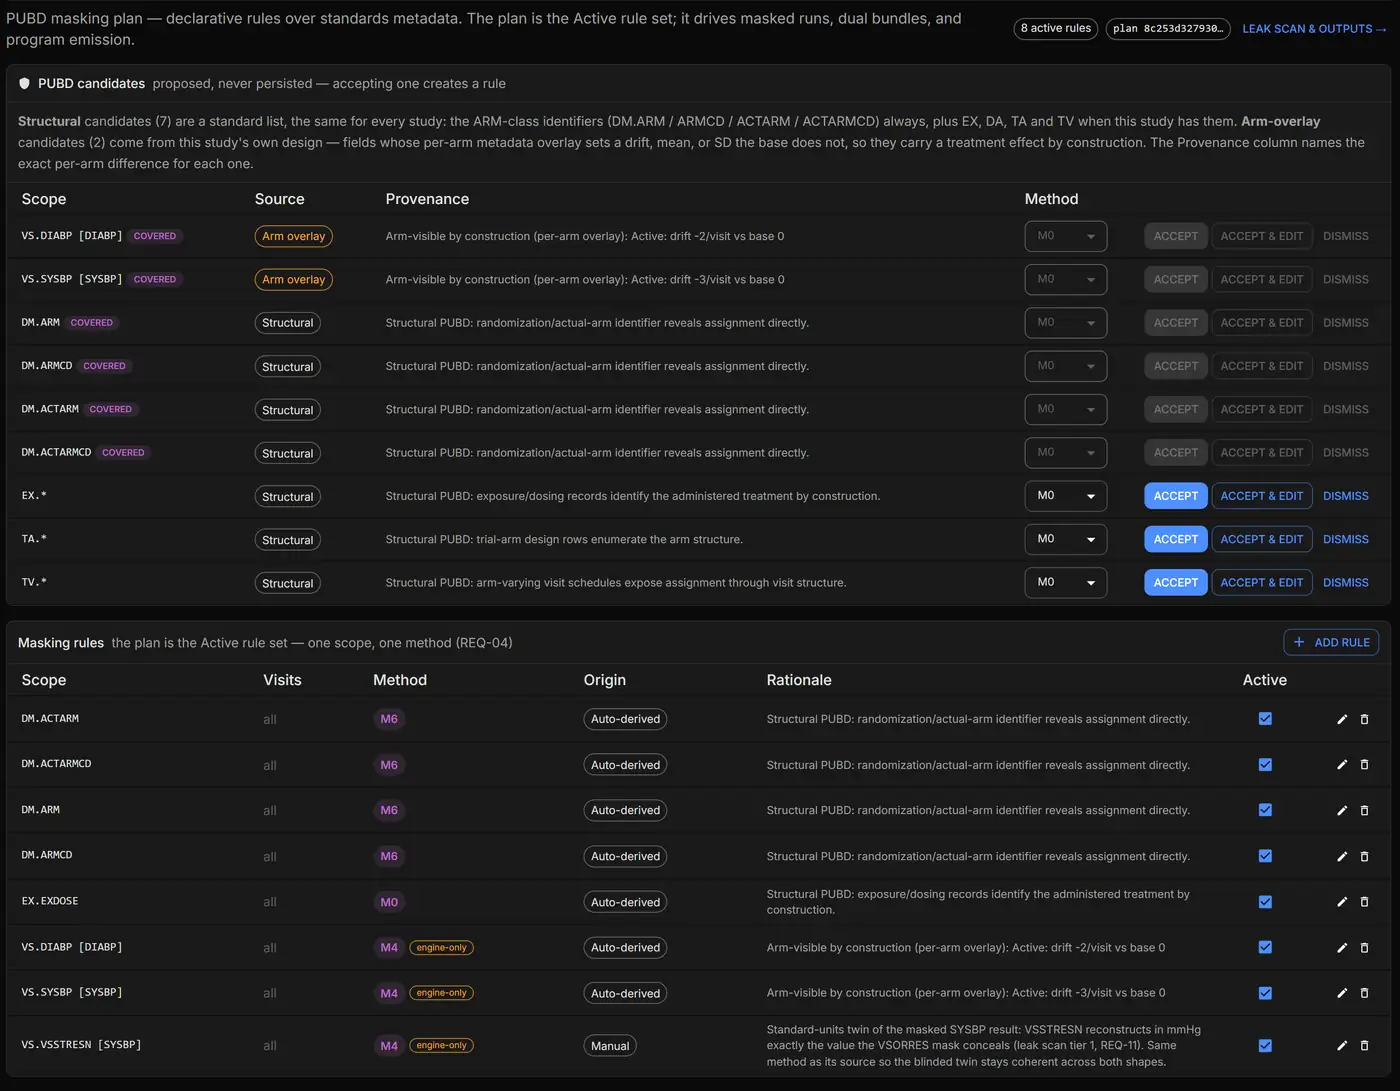This screenshot has width=1400, height=1091.
Task: Edit the DM.ARM masking rule
Action: point(1342,810)
